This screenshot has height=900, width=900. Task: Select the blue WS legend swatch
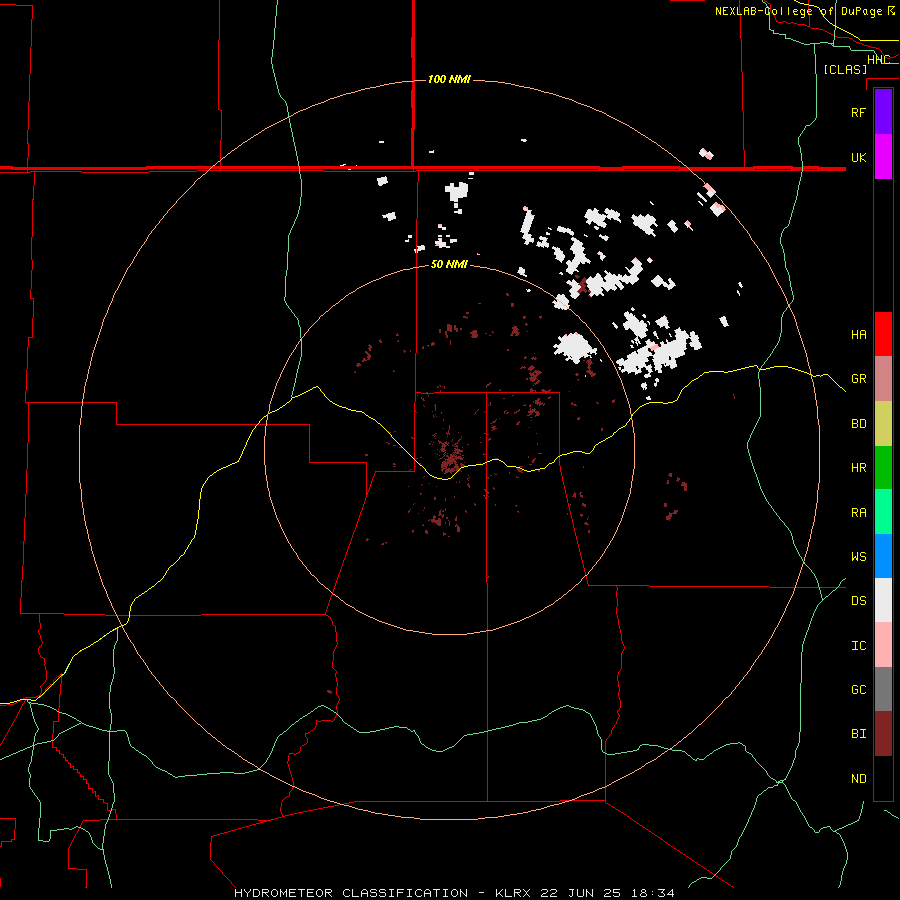tap(883, 556)
